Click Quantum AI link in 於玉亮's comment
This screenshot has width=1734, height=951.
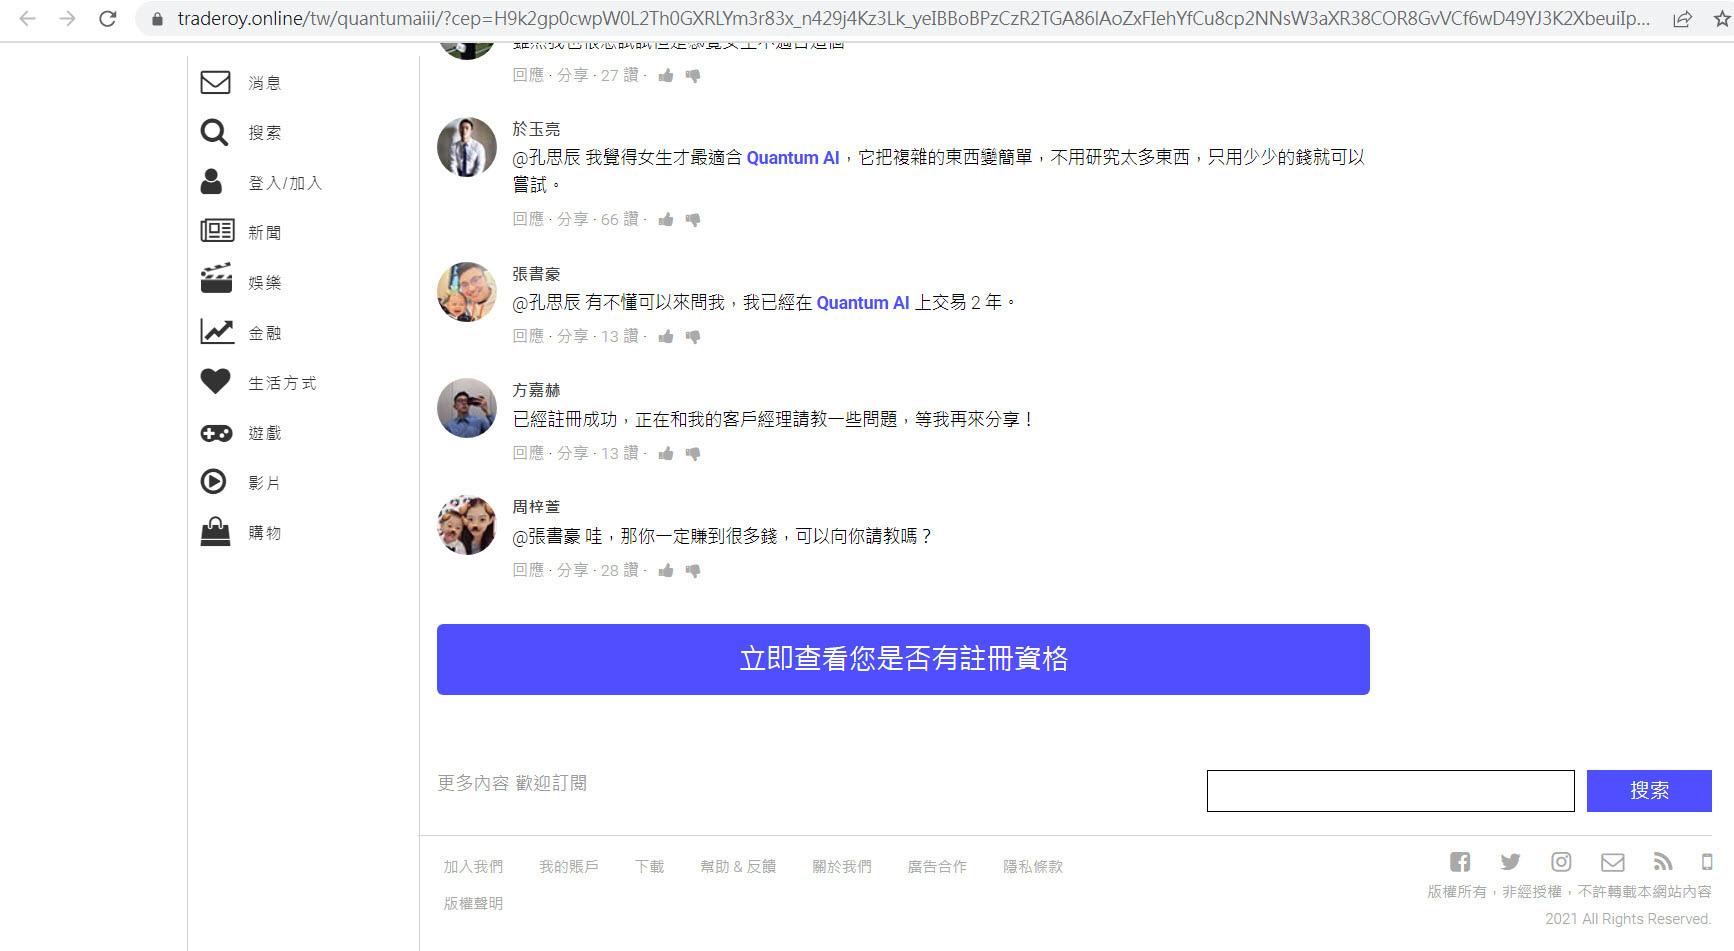pos(793,158)
